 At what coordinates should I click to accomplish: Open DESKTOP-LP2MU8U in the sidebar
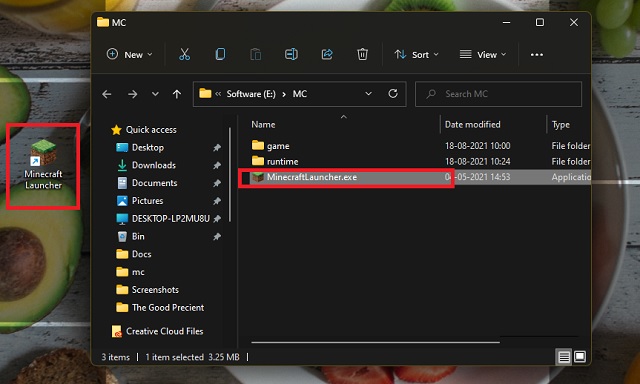[171, 219]
